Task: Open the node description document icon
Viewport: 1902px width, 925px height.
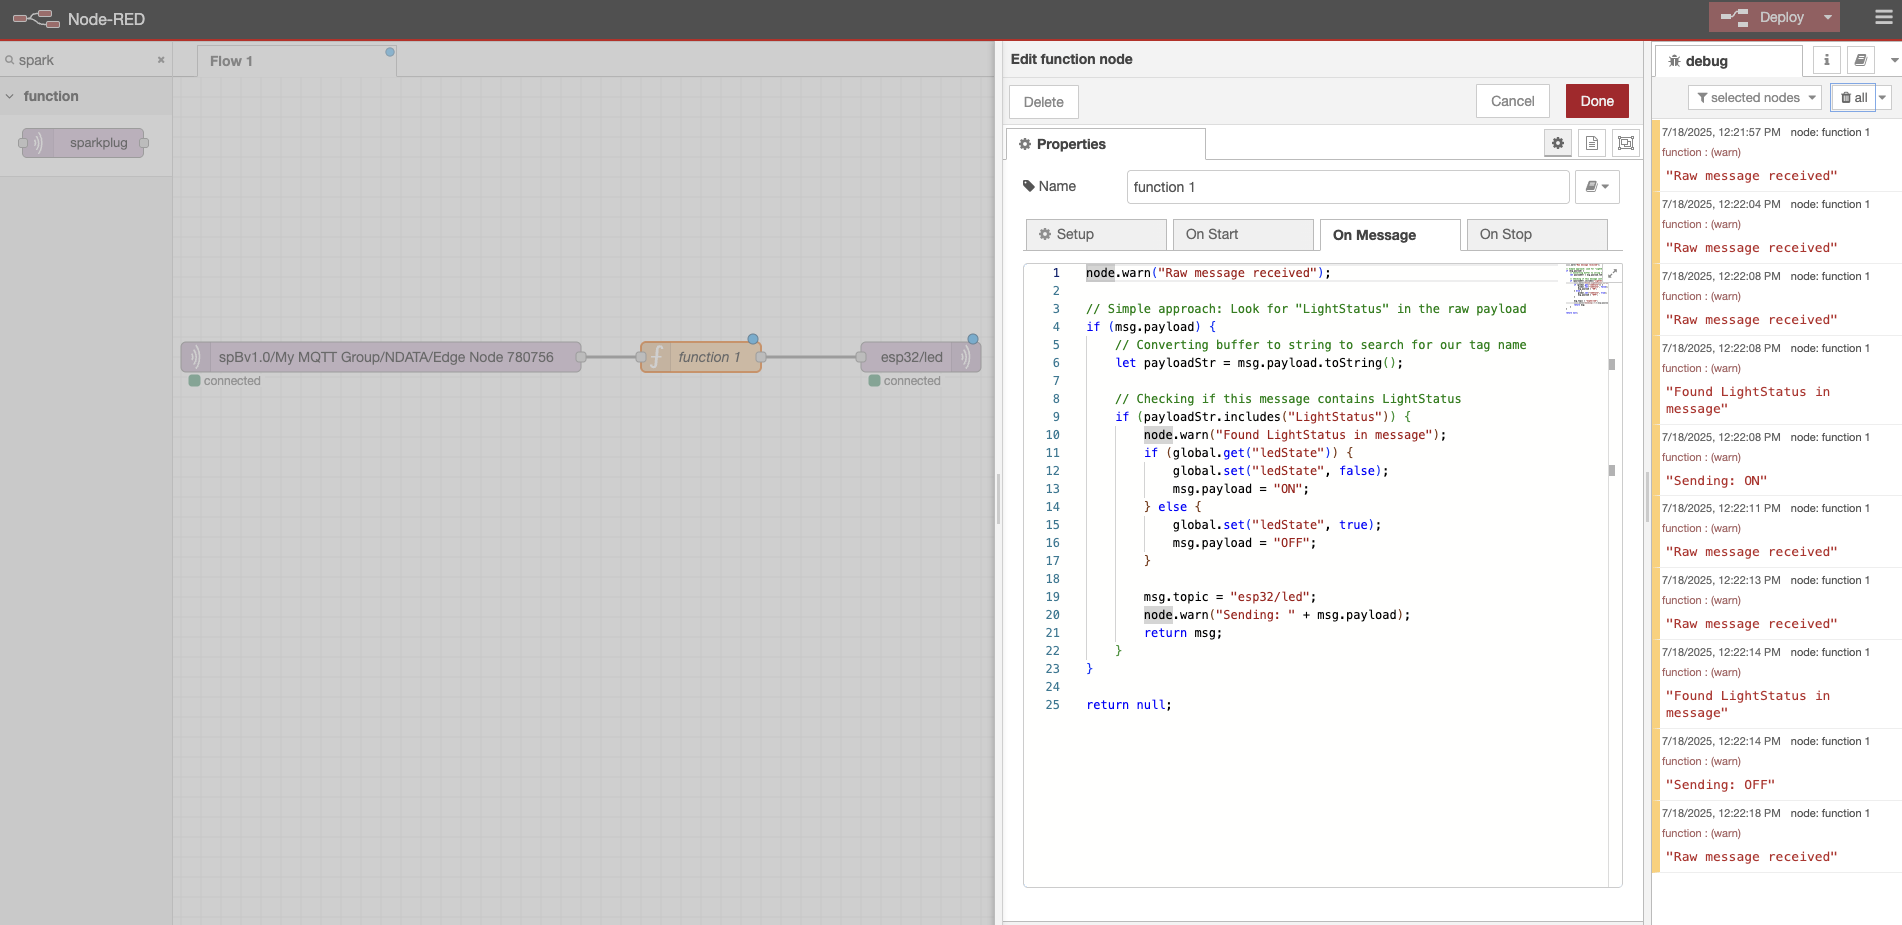Action: coord(1592,143)
